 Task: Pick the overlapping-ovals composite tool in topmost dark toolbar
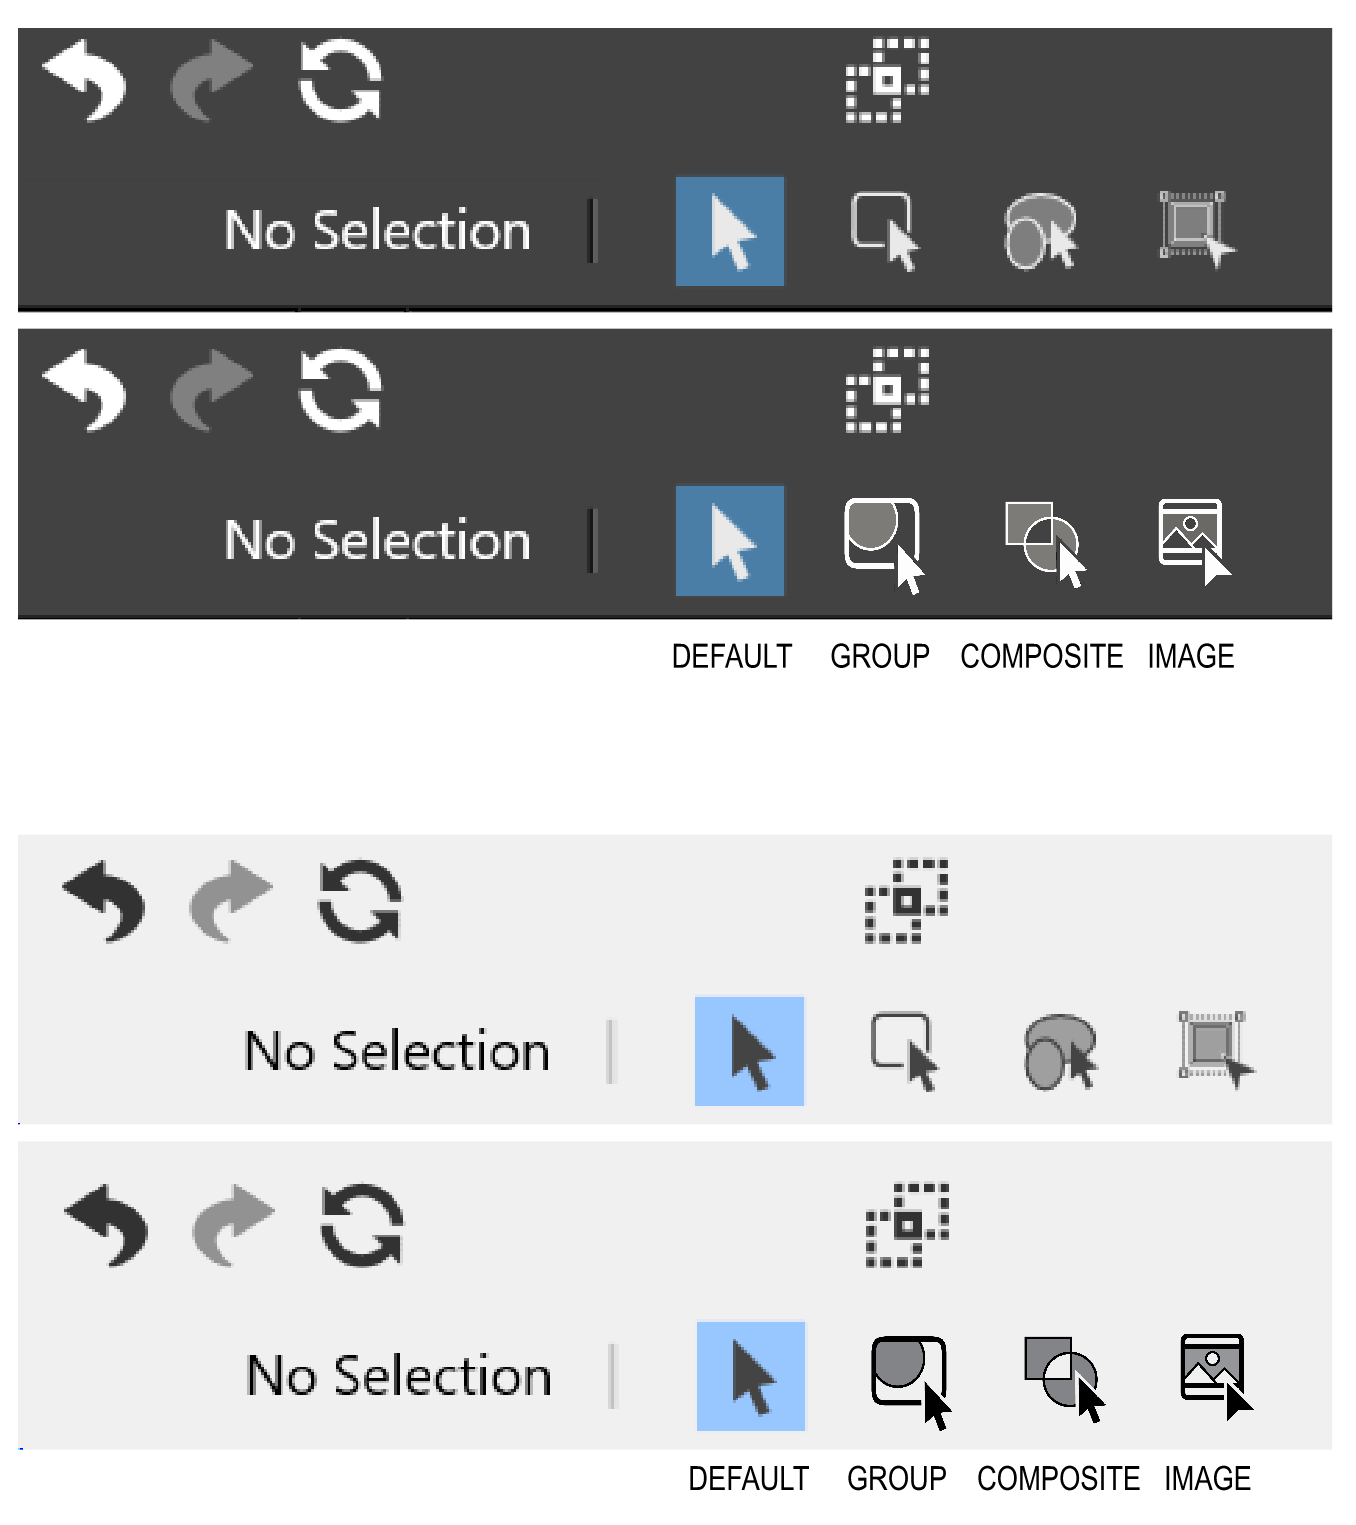point(1040,232)
